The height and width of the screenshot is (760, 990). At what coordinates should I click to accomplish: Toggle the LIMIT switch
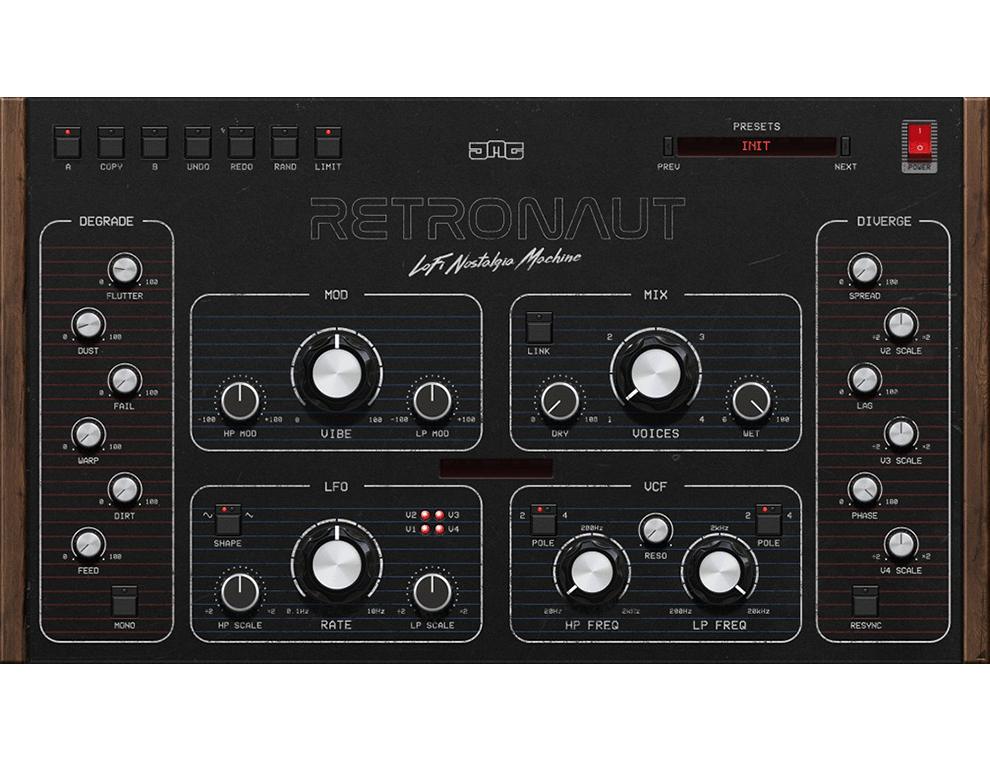(328, 143)
